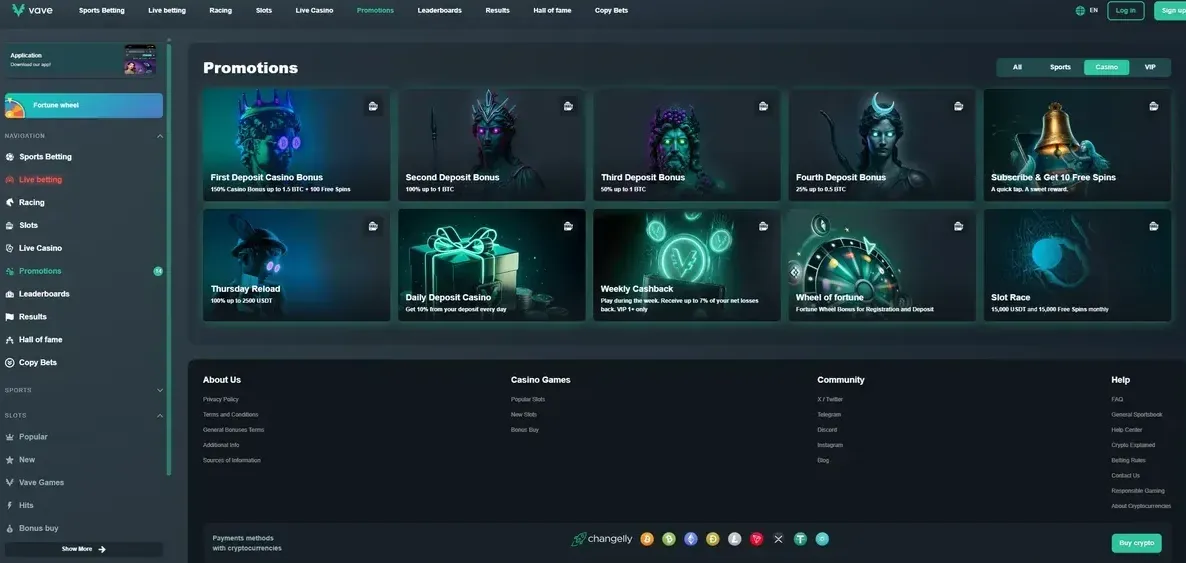Show more slot categories
1186x563 pixels.
(83, 549)
